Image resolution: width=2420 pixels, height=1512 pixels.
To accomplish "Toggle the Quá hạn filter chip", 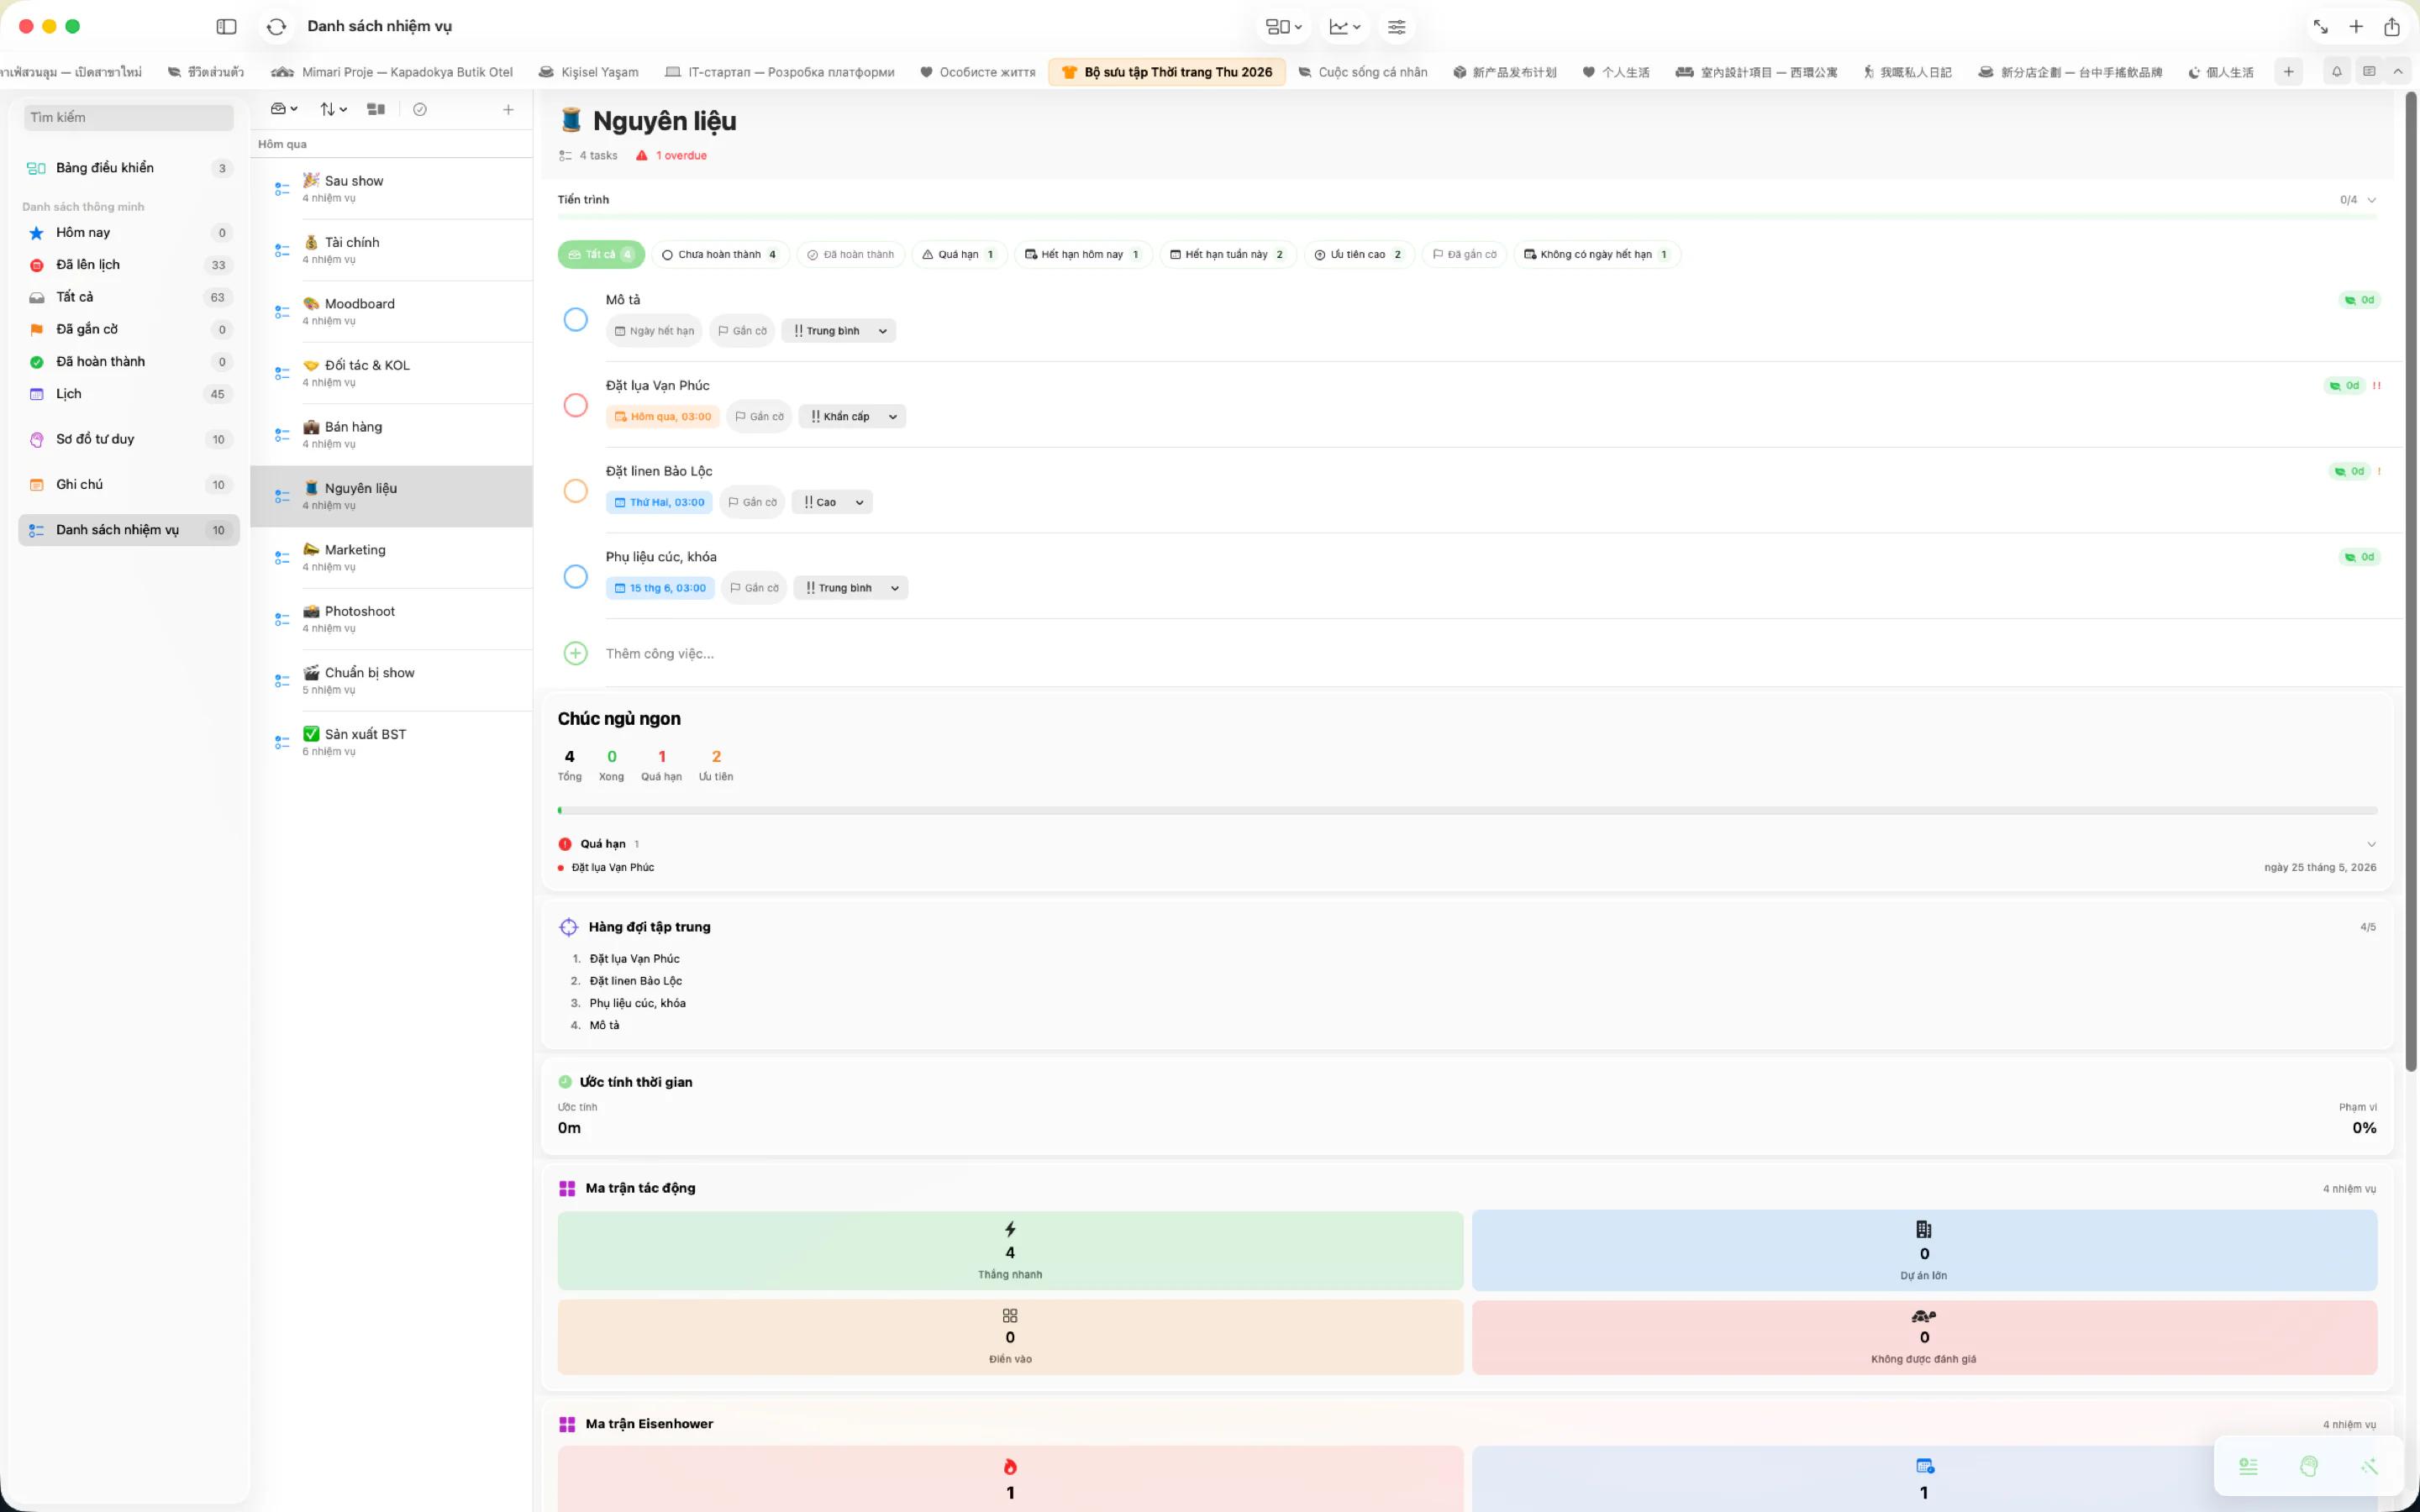I will tap(959, 255).
